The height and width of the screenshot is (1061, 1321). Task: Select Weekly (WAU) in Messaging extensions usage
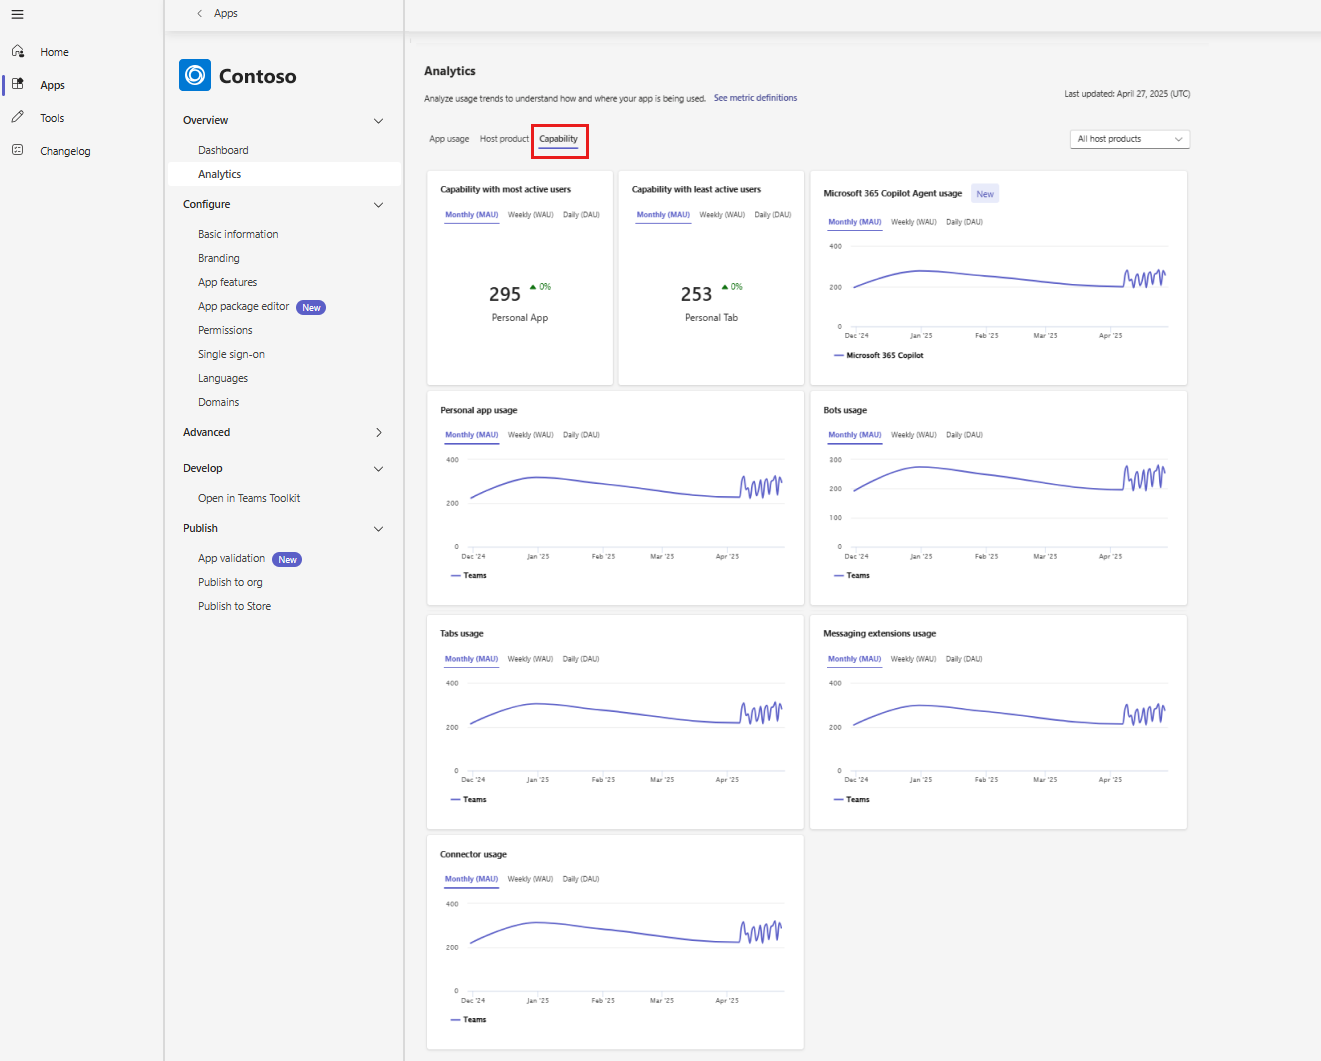click(914, 659)
